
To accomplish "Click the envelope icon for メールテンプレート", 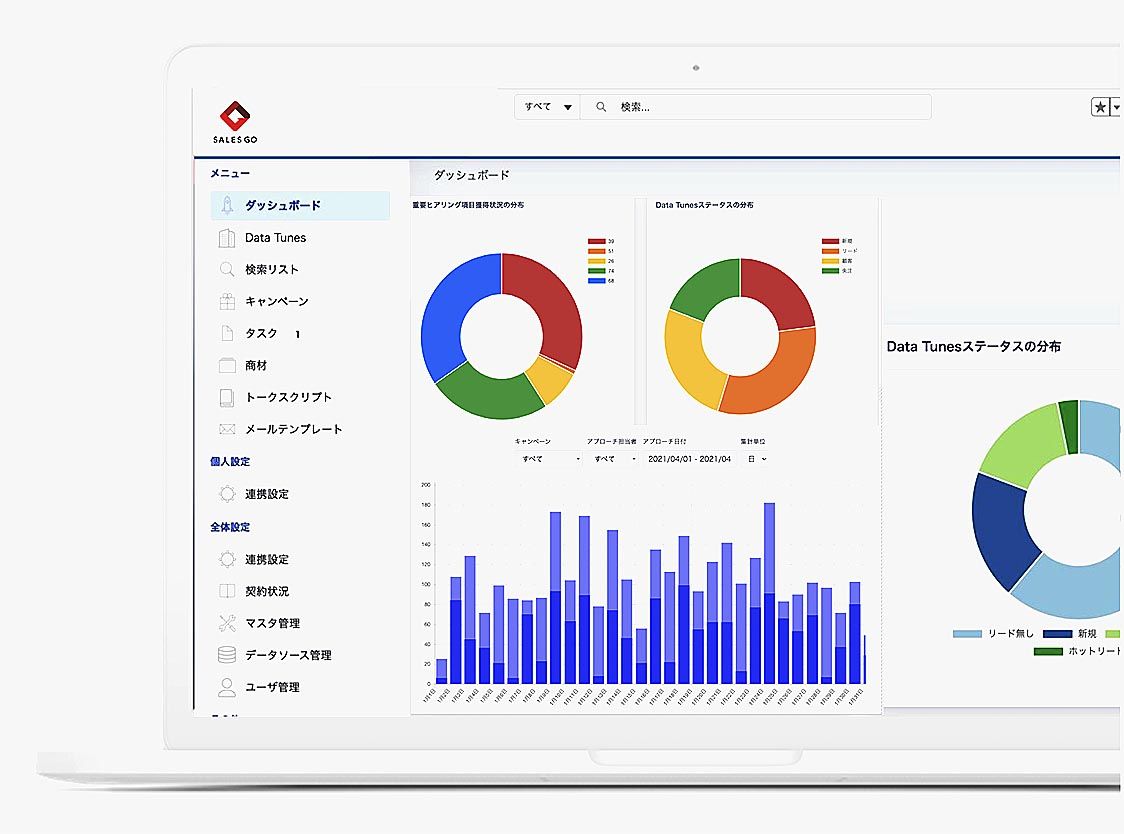I will coord(227,430).
